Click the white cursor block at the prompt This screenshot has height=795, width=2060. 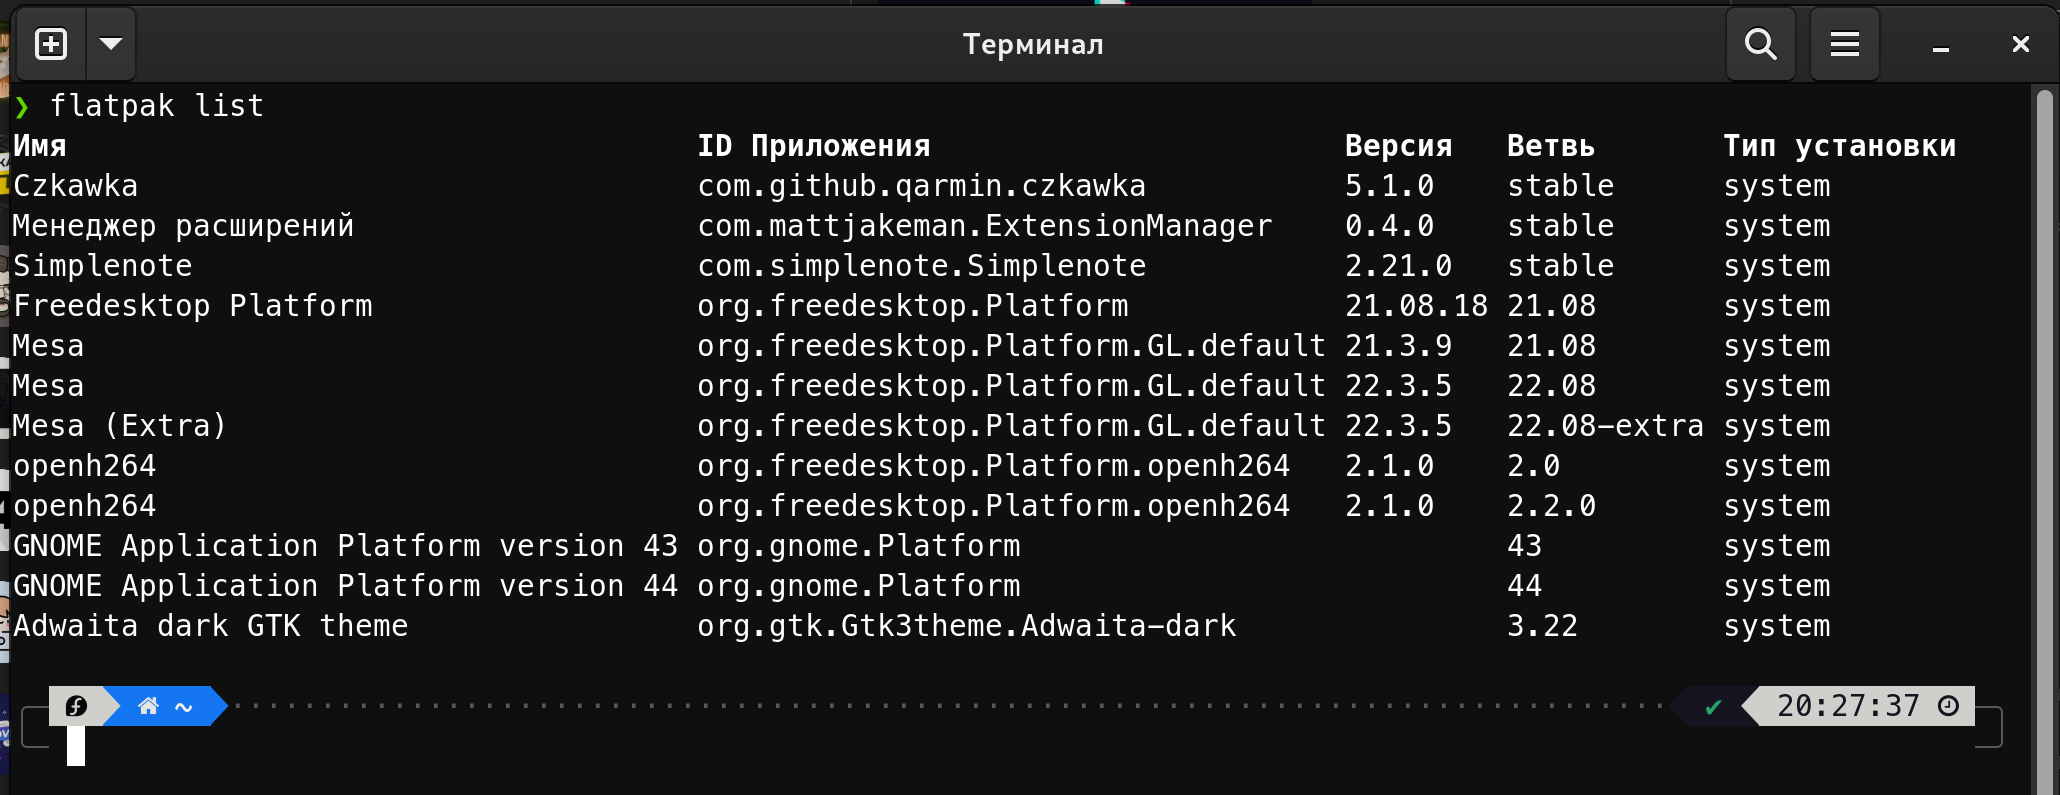[76, 746]
